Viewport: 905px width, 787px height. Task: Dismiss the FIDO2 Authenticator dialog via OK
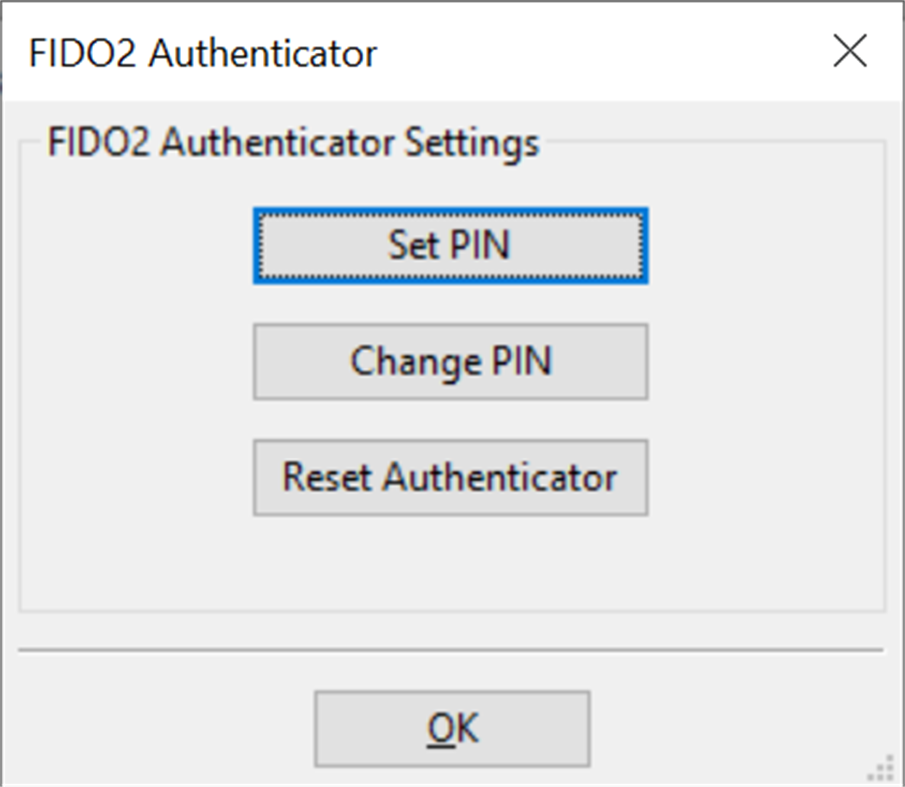(452, 727)
